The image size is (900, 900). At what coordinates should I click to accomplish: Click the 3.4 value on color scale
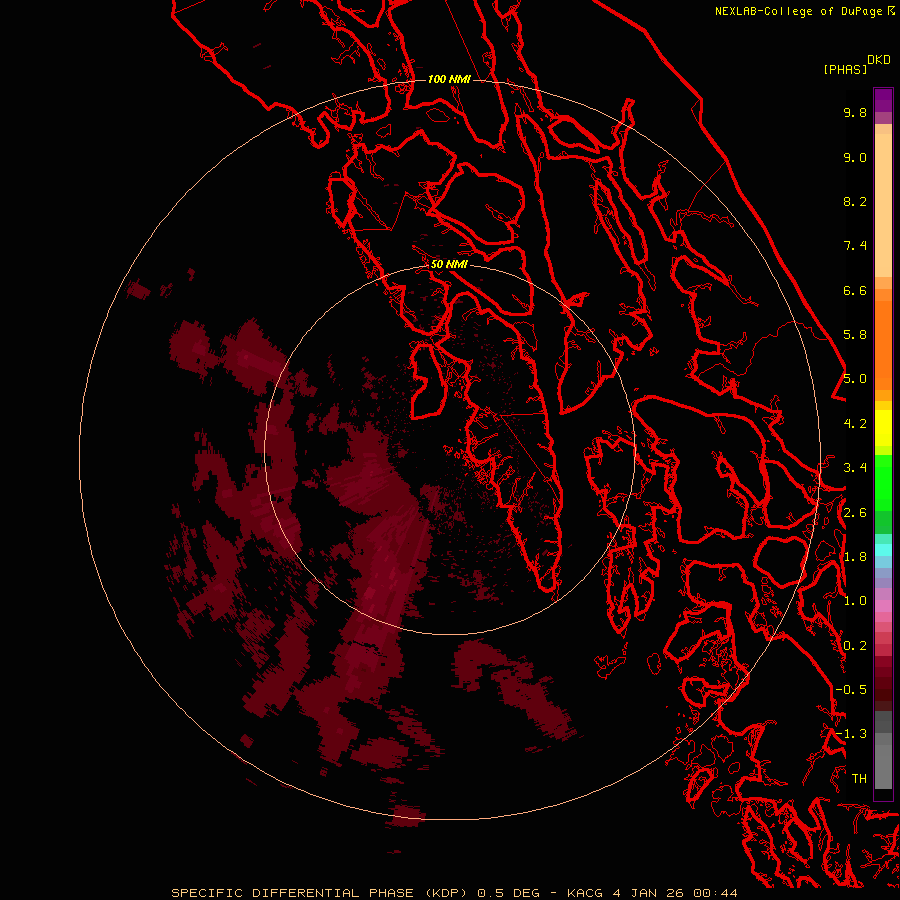(855, 468)
